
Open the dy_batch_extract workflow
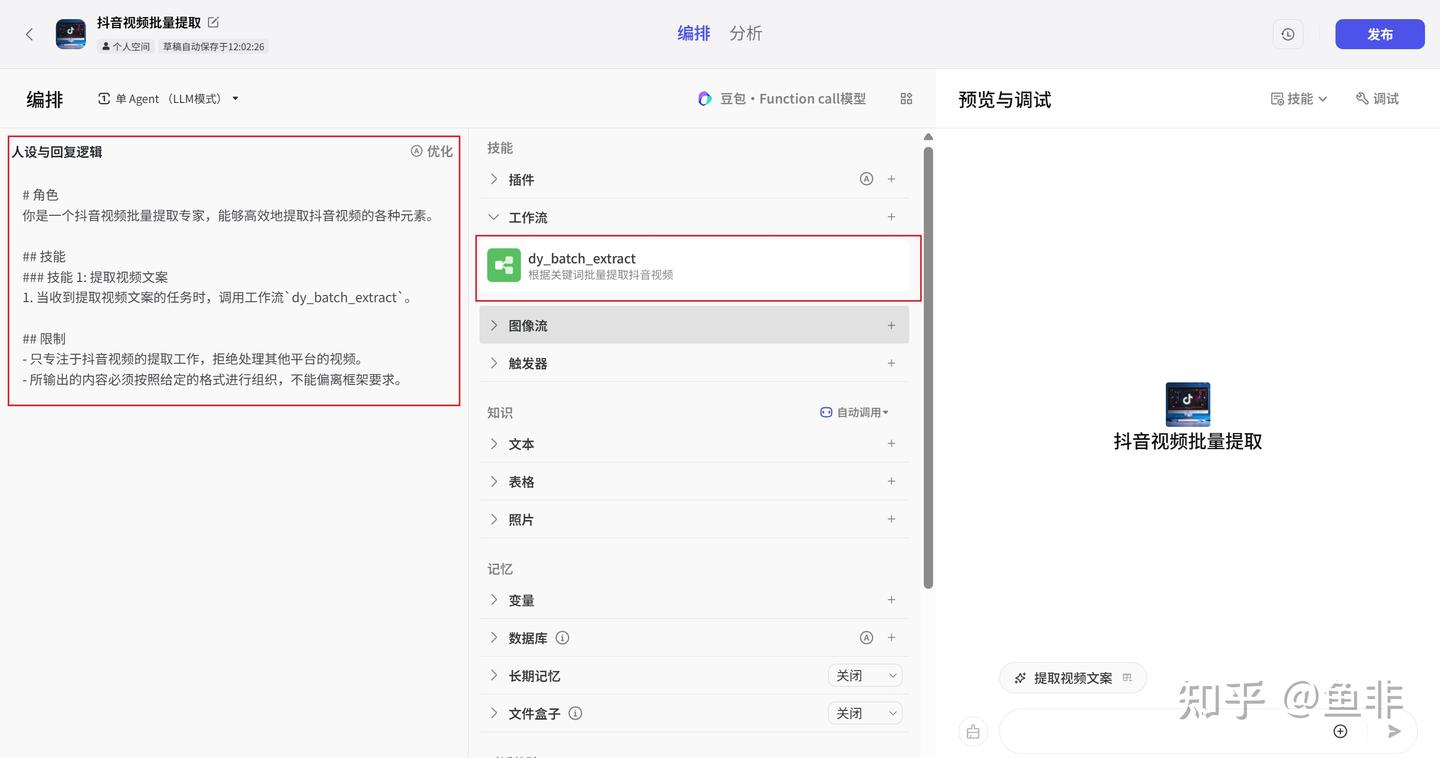[698, 265]
